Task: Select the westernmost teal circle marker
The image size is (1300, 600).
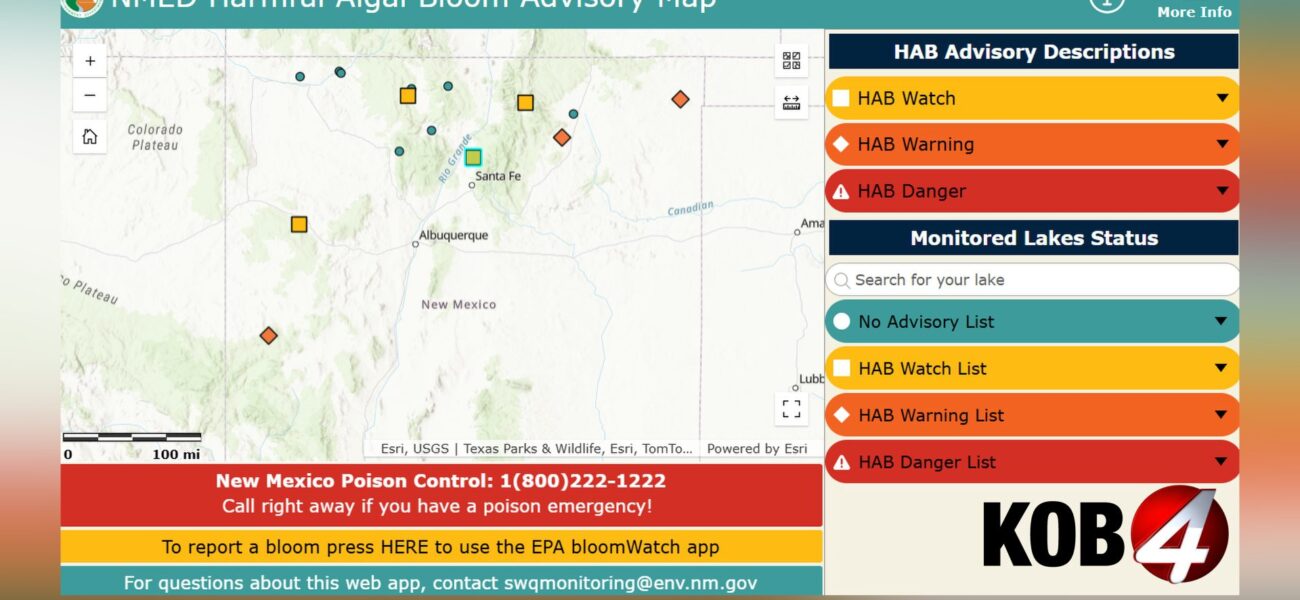Action: click(x=300, y=76)
